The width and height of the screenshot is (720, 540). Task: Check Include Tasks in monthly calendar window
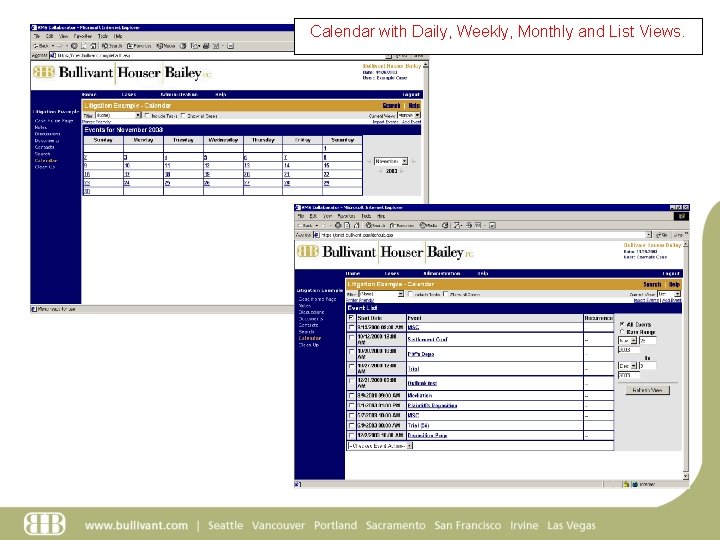pos(147,116)
